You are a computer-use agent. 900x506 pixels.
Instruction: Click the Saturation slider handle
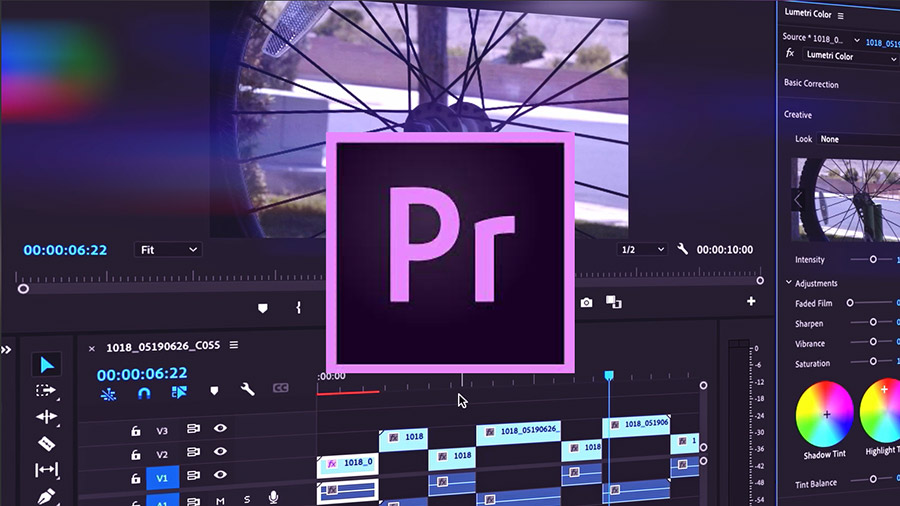coord(873,361)
